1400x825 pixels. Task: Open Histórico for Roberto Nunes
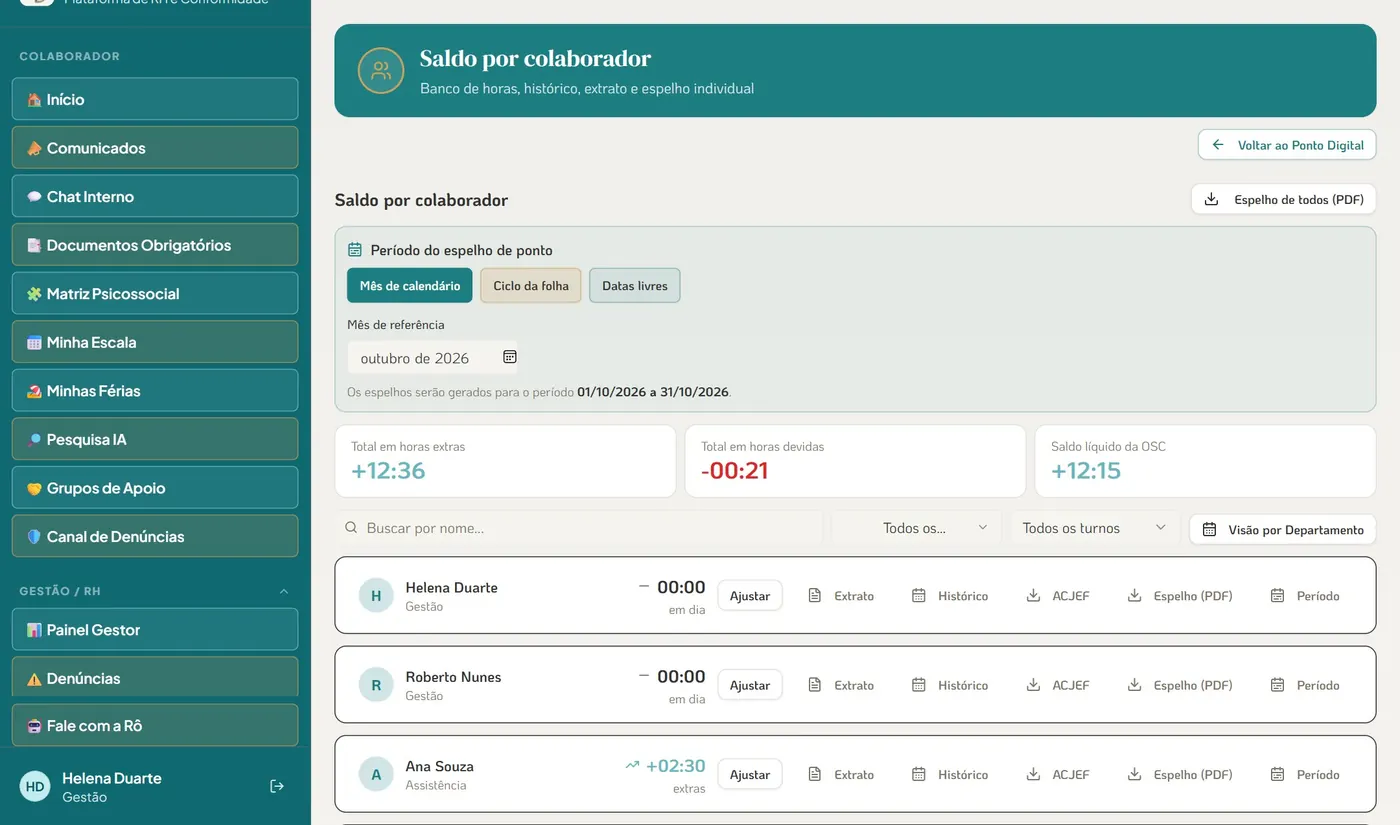point(950,685)
